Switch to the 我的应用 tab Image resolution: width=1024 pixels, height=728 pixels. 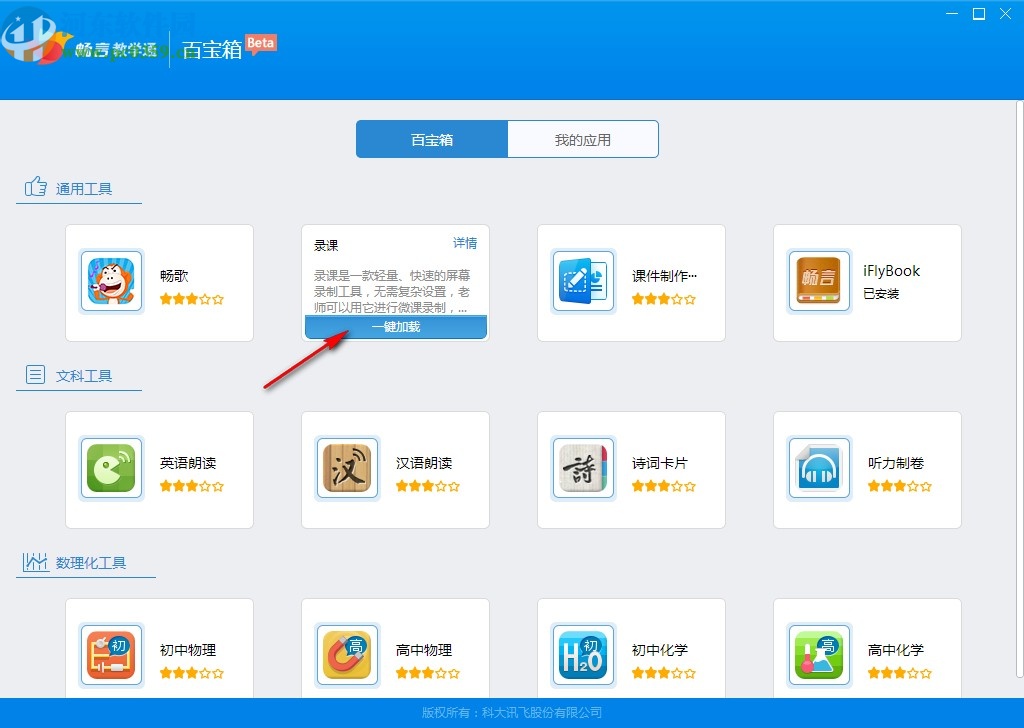pyautogui.click(x=582, y=139)
